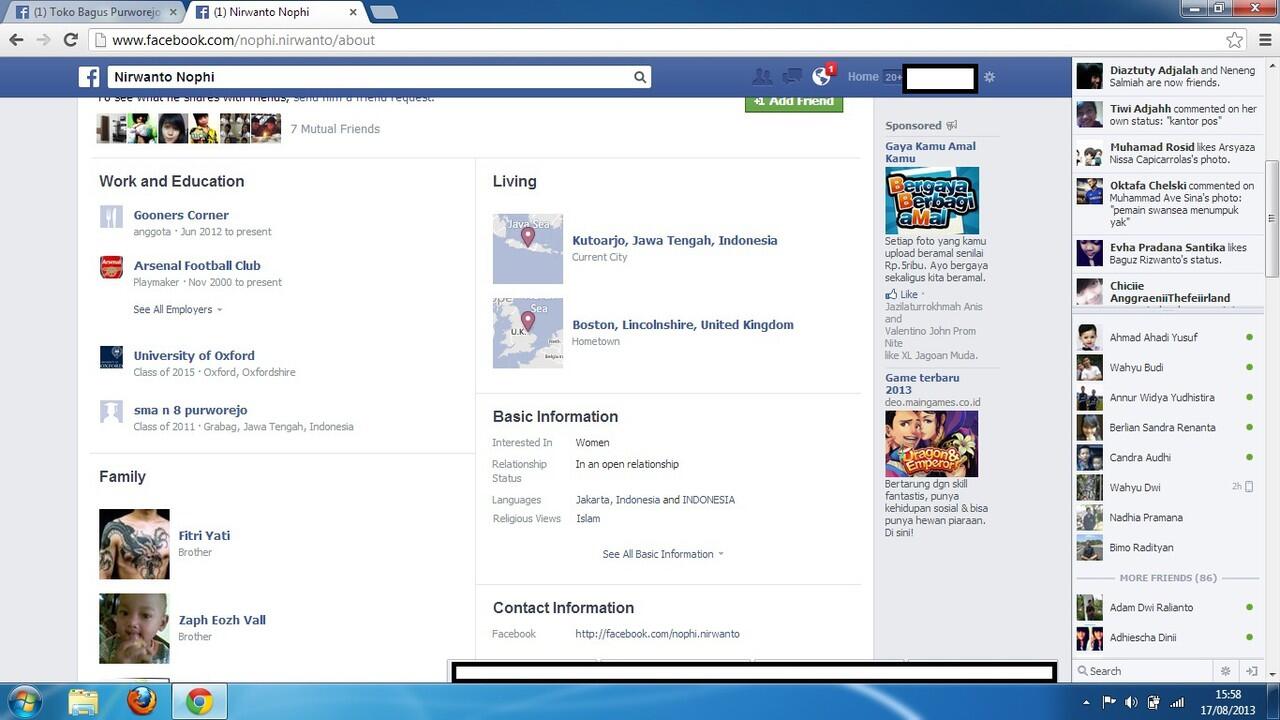Open Gaya Kamu Amal Kamu sponsored link

click(930, 152)
